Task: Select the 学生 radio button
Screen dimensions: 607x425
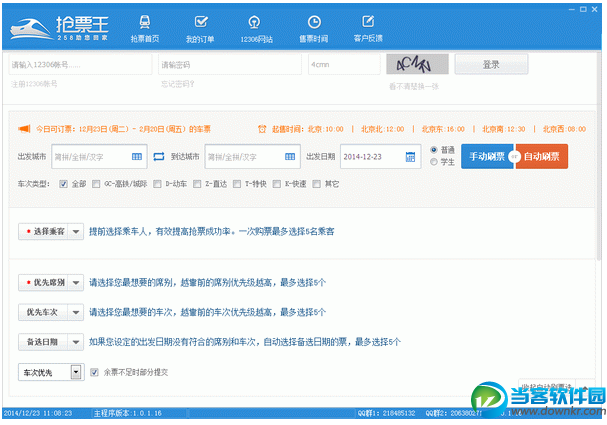Action: (433, 162)
